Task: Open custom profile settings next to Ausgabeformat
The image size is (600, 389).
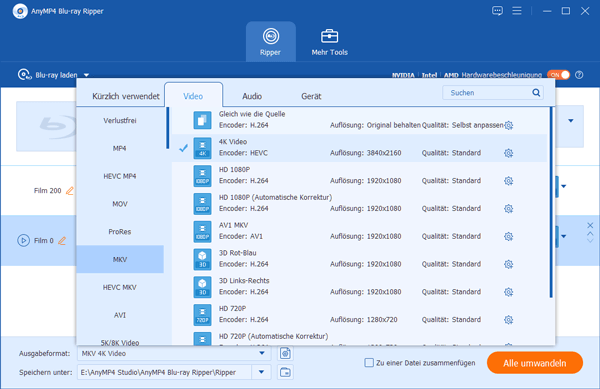Action: click(285, 353)
